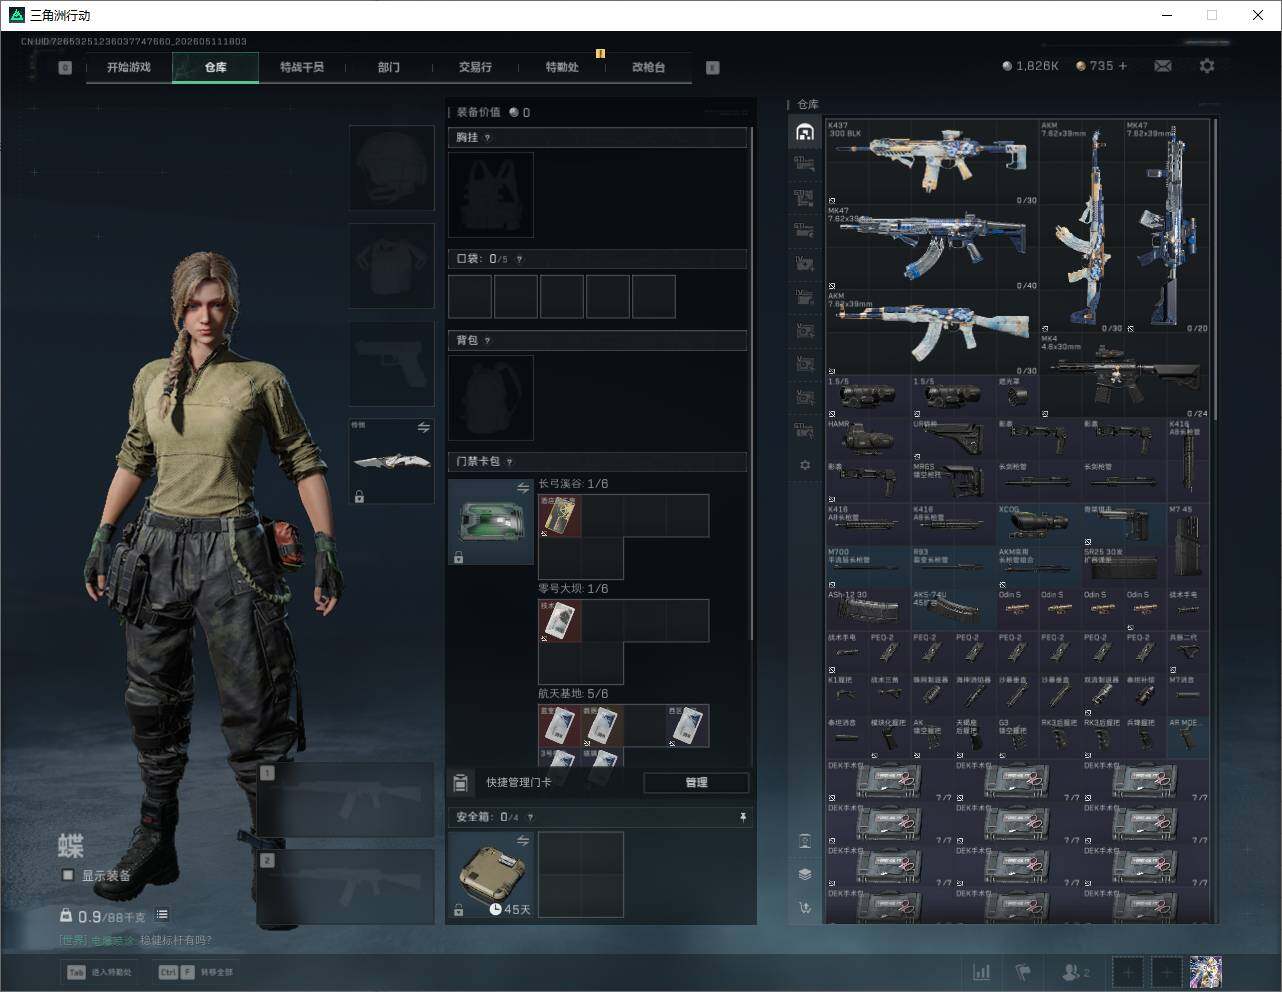Select the empty helmet slot

[392, 167]
